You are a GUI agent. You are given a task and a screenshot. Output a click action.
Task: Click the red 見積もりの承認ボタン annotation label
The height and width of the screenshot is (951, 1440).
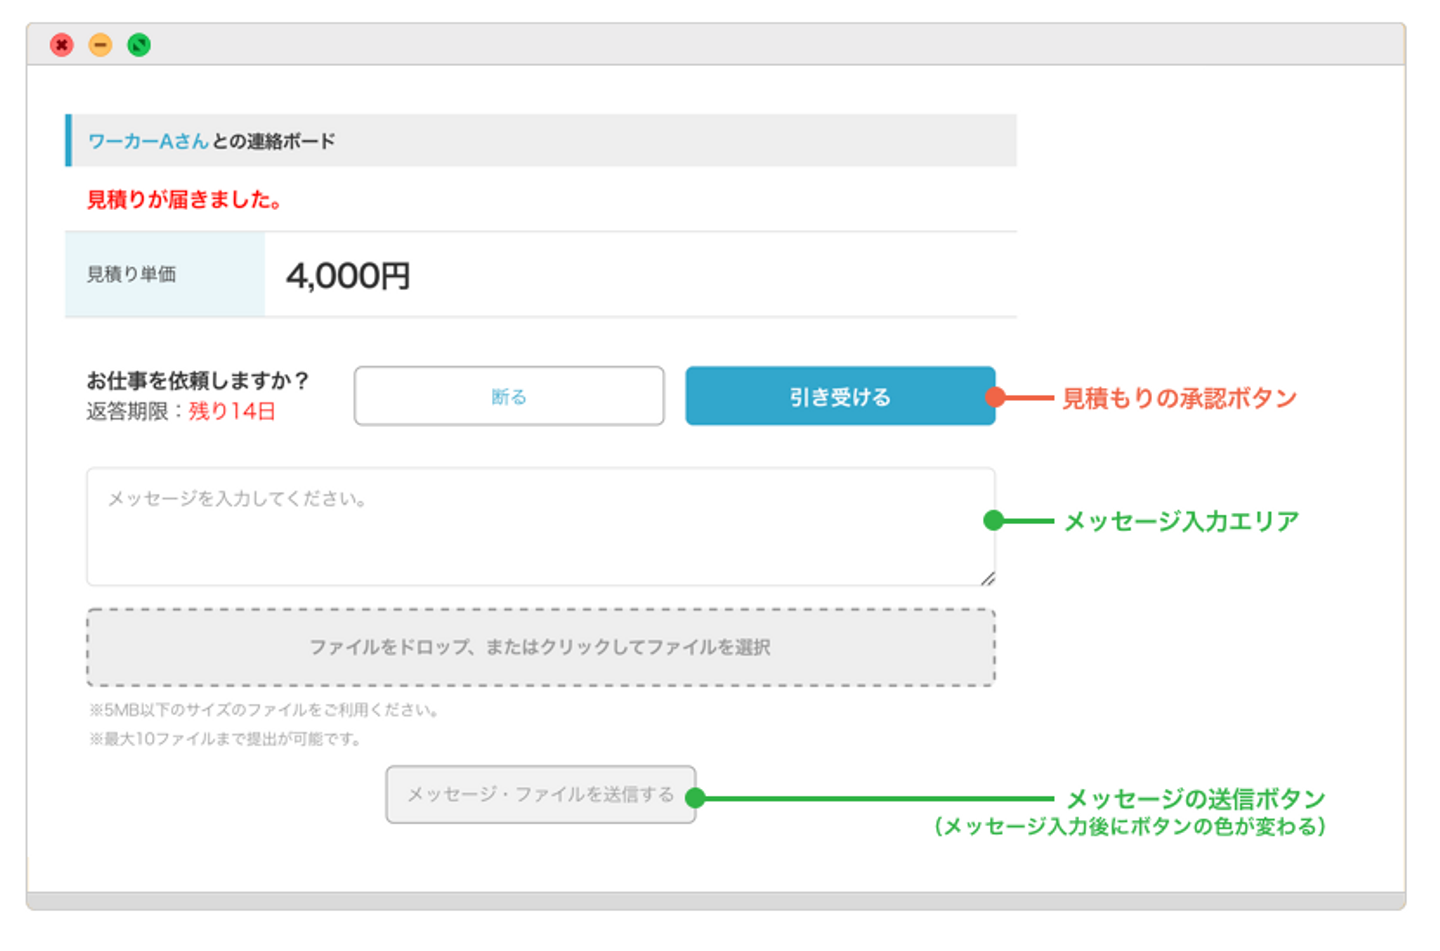click(1179, 398)
